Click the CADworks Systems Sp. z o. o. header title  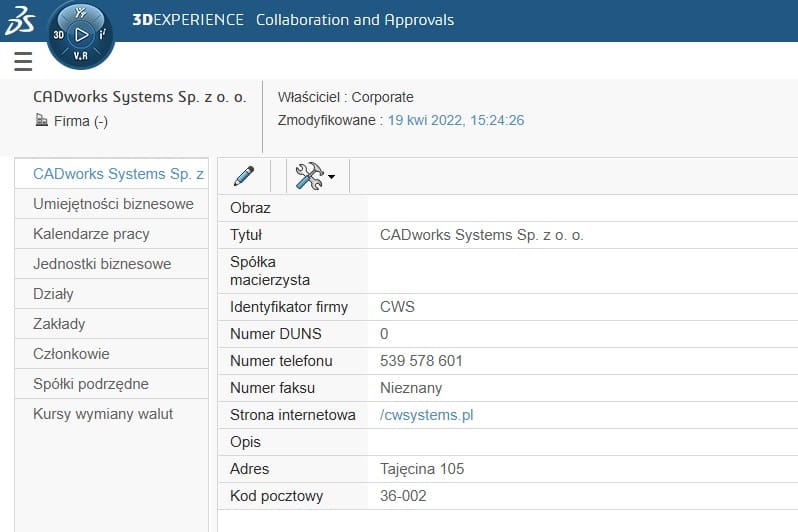pos(139,97)
